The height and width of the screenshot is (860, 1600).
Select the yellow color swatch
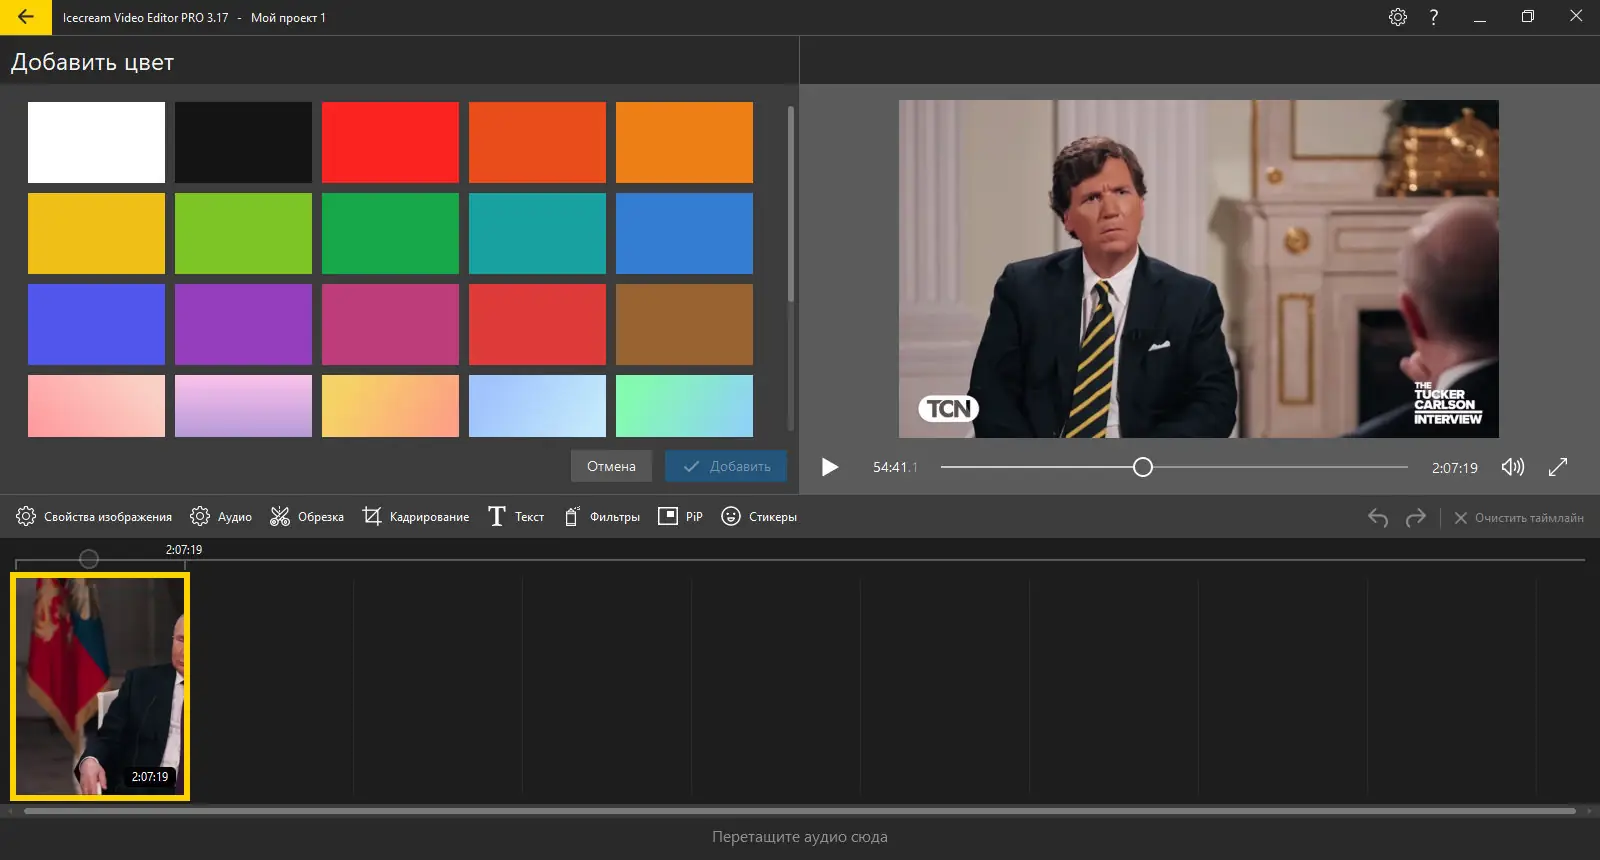tap(96, 233)
